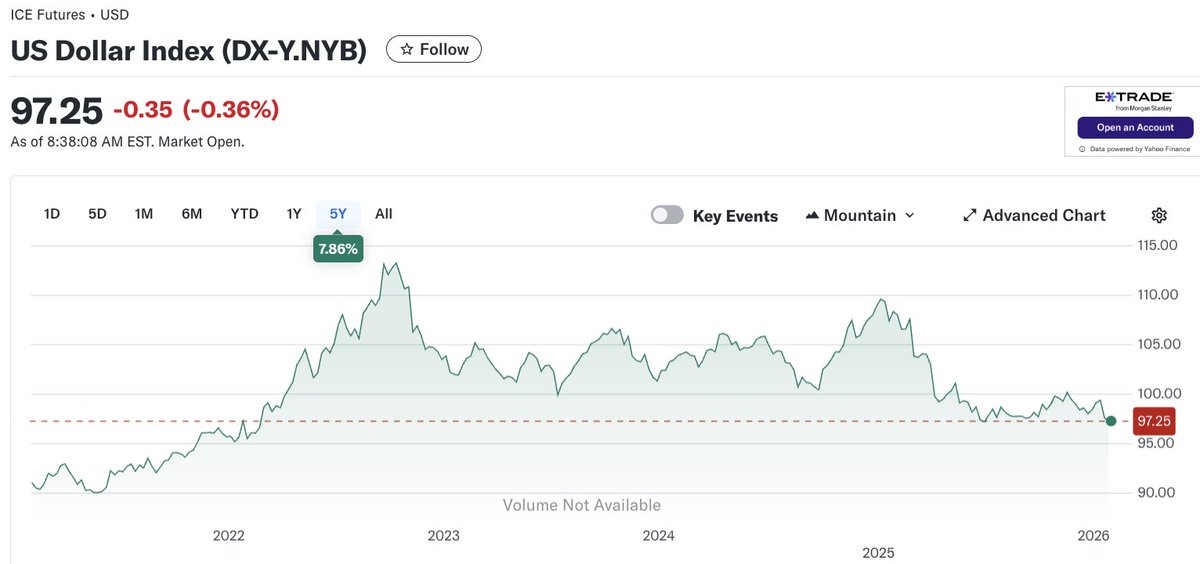Image resolution: width=1200 pixels, height=564 pixels.
Task: Click the 90.00 y-axis label
Action: pyautogui.click(x=1157, y=492)
